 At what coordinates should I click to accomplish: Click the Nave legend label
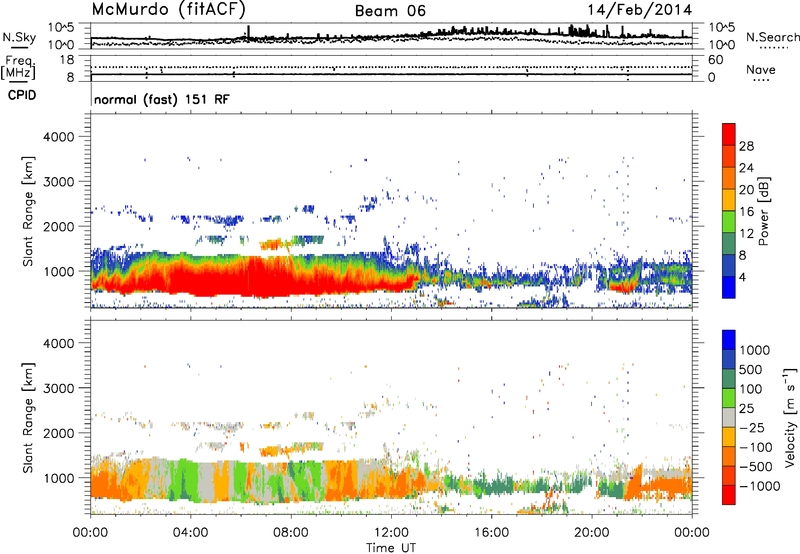(761, 70)
